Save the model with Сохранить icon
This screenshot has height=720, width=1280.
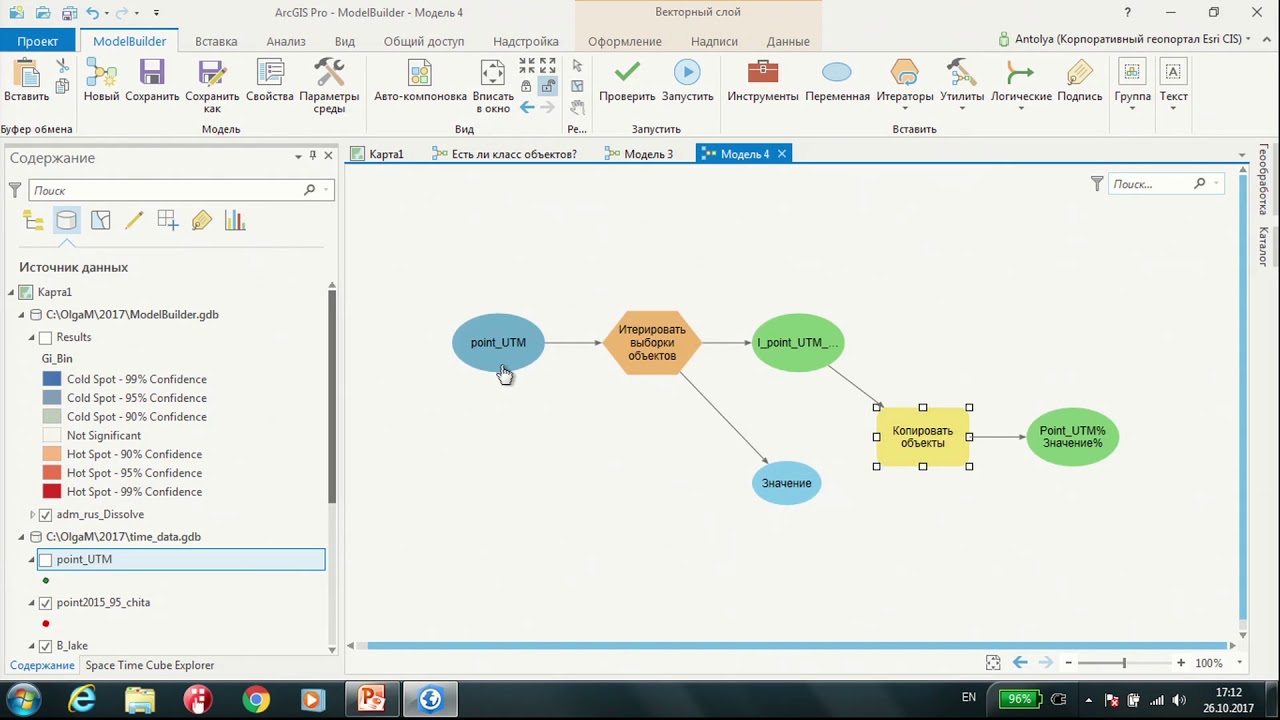pos(152,80)
